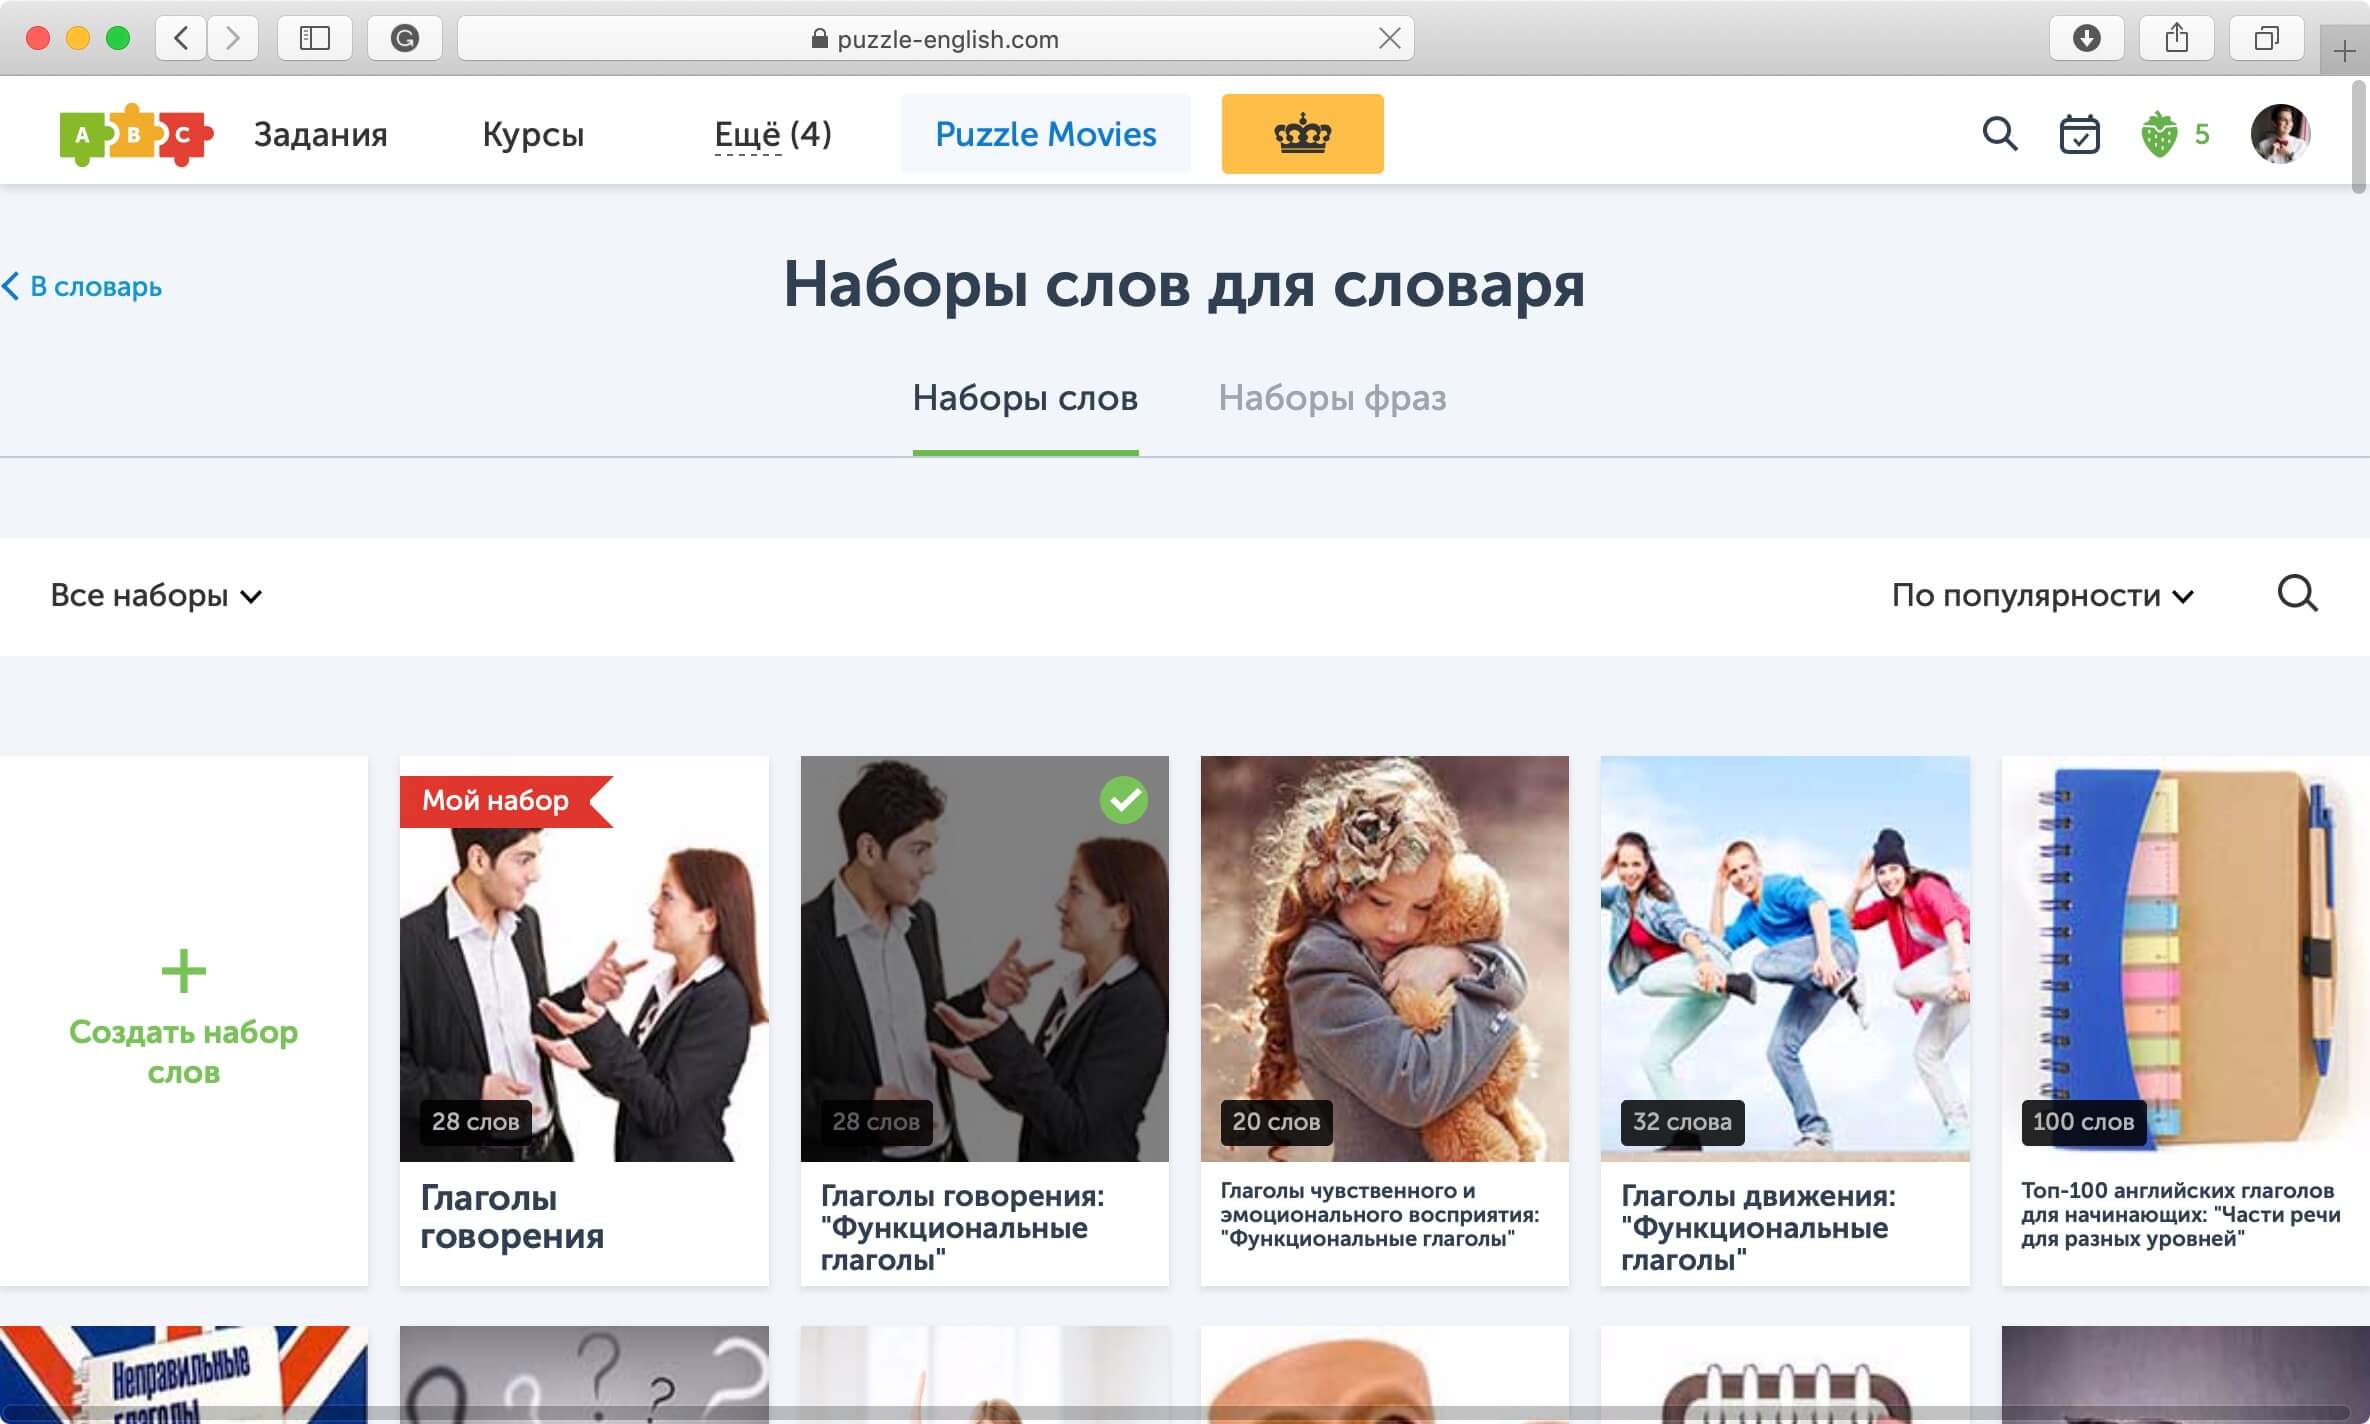
Task: Click the Safari share button
Action: click(x=2176, y=39)
